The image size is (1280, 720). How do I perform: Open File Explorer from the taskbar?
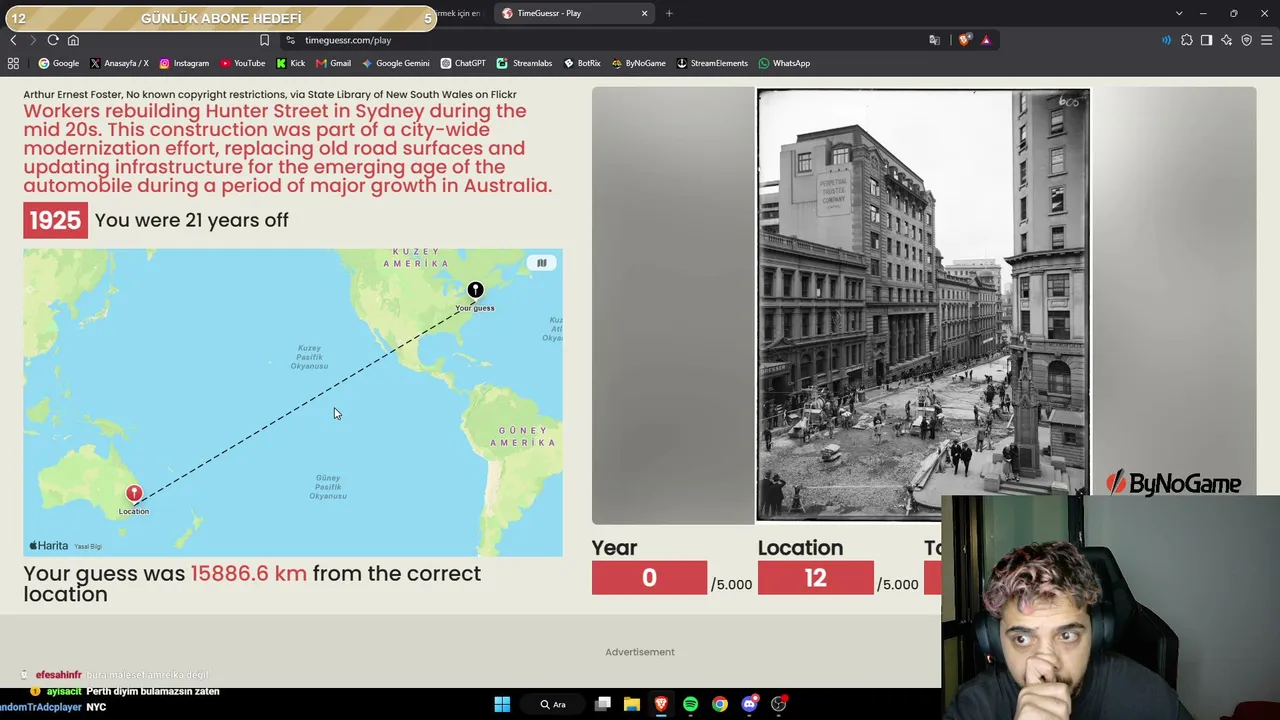[x=632, y=704]
